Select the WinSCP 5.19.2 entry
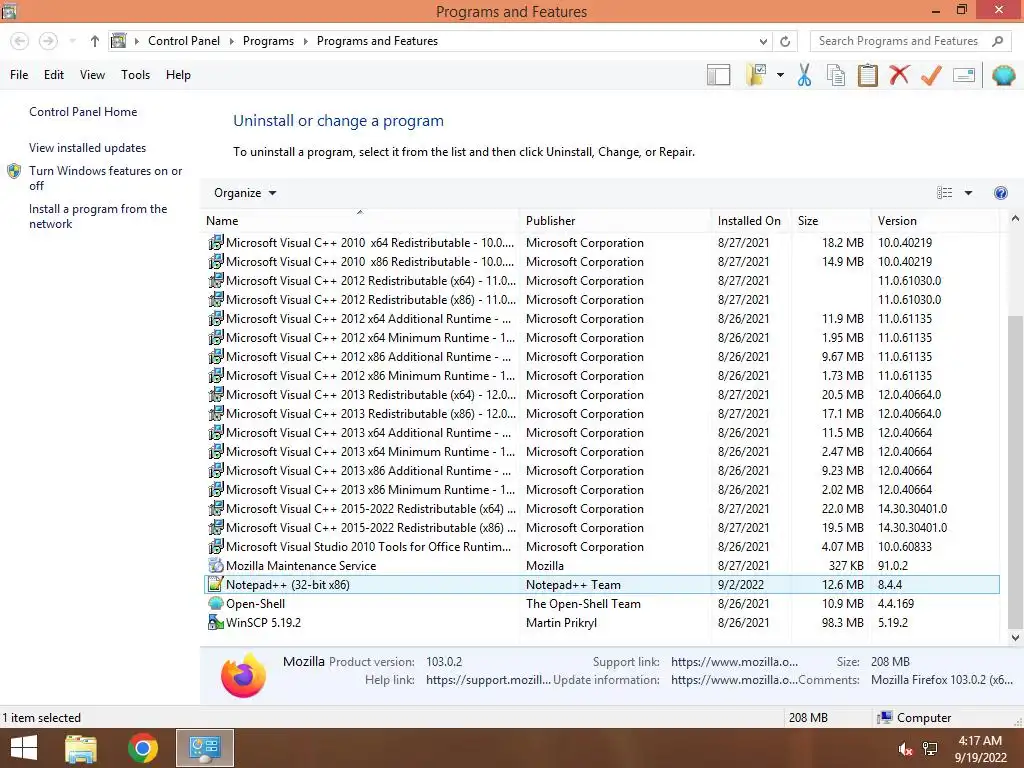The width and height of the screenshot is (1024, 768). pos(601,622)
